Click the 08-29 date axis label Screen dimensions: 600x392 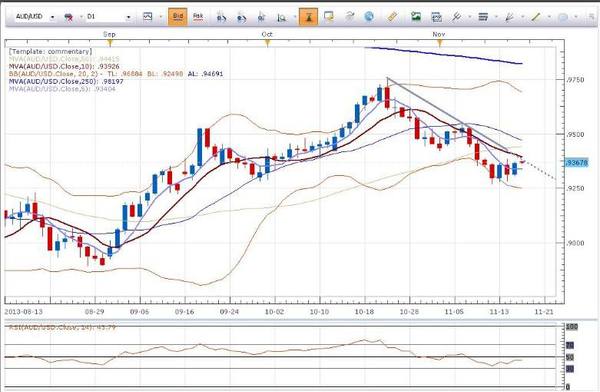pos(95,312)
